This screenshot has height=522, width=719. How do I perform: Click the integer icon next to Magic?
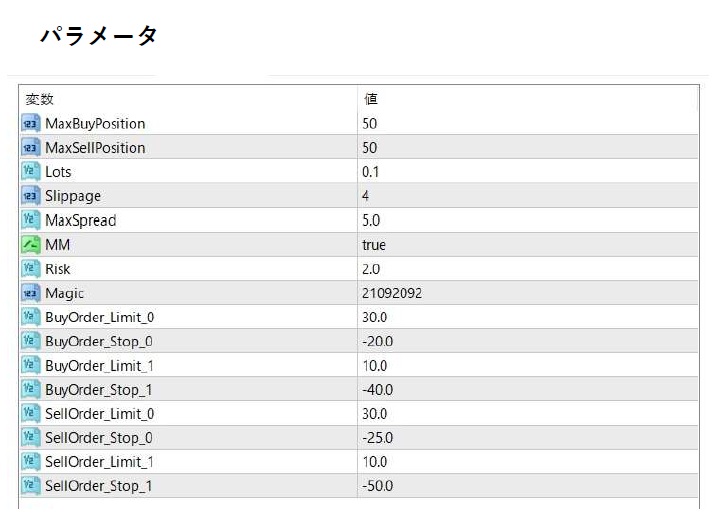coord(30,293)
